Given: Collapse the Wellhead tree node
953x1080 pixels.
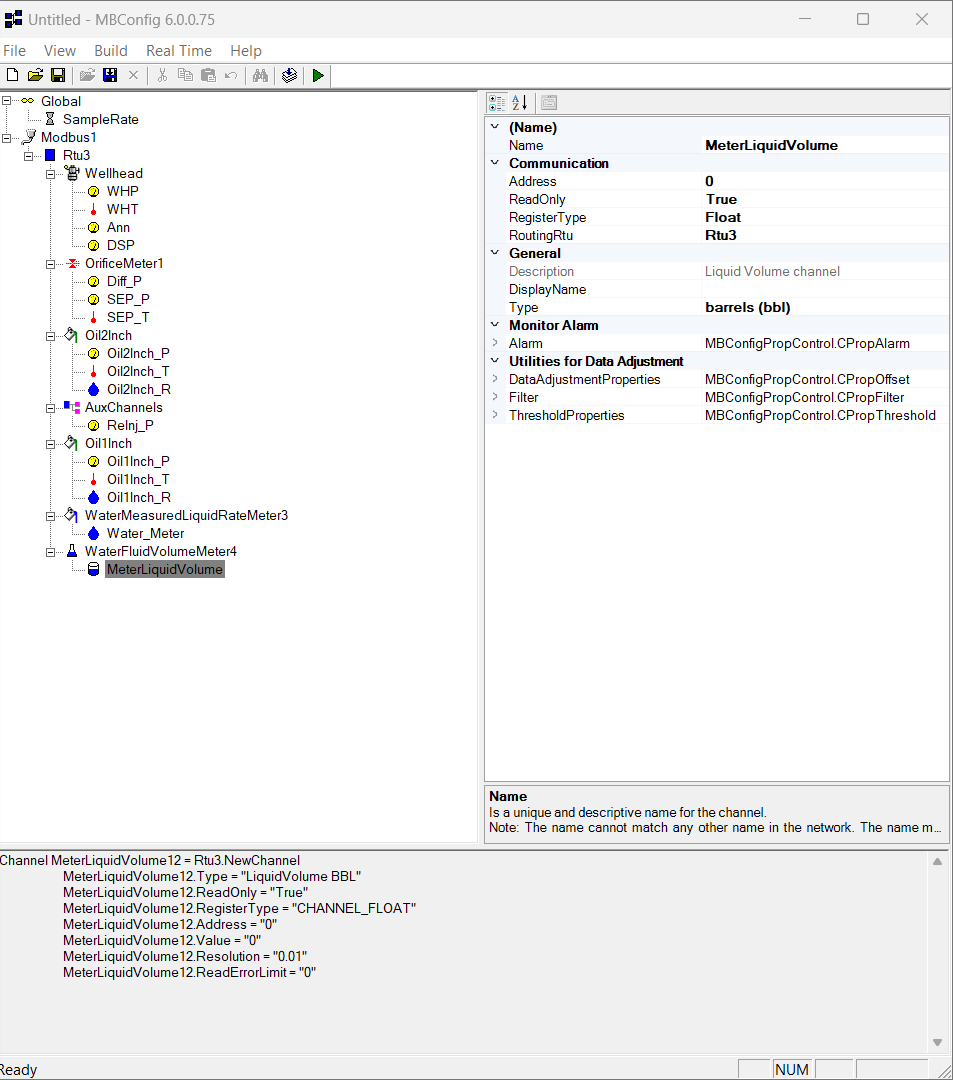Looking at the screenshot, I should pyautogui.click(x=51, y=173).
